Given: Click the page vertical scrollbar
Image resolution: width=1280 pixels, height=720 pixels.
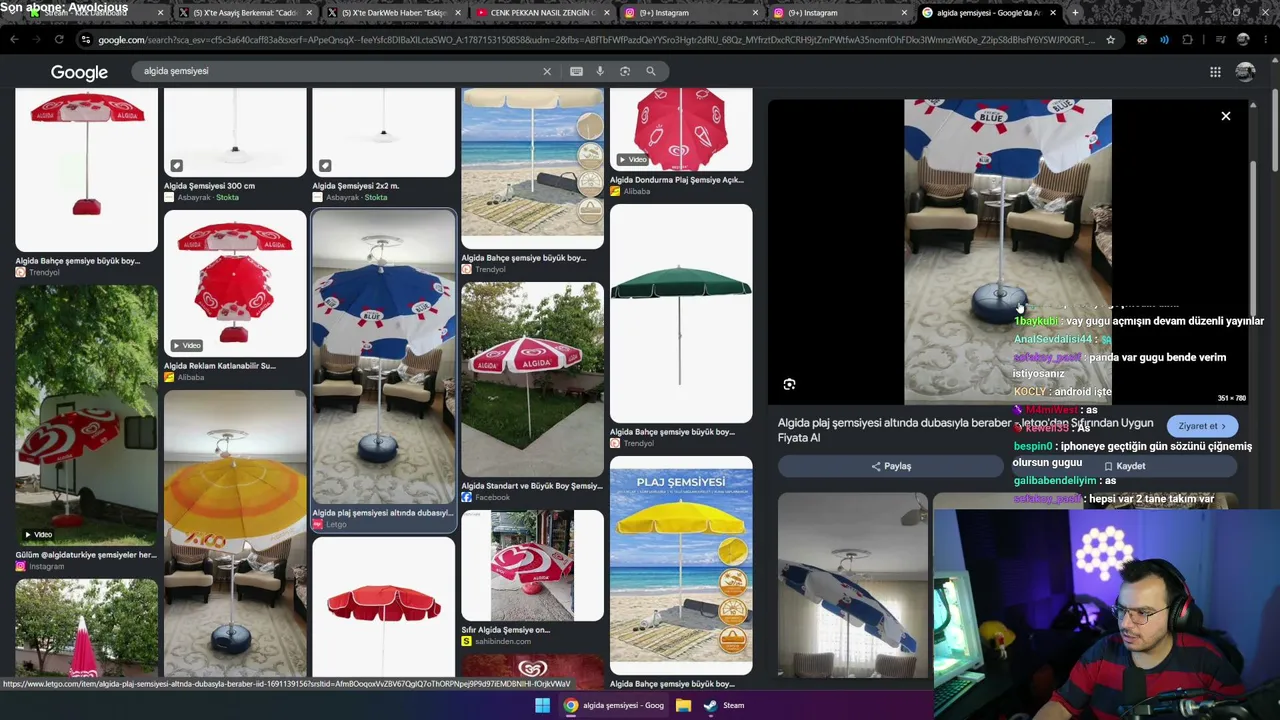Looking at the screenshot, I should (x=1274, y=130).
